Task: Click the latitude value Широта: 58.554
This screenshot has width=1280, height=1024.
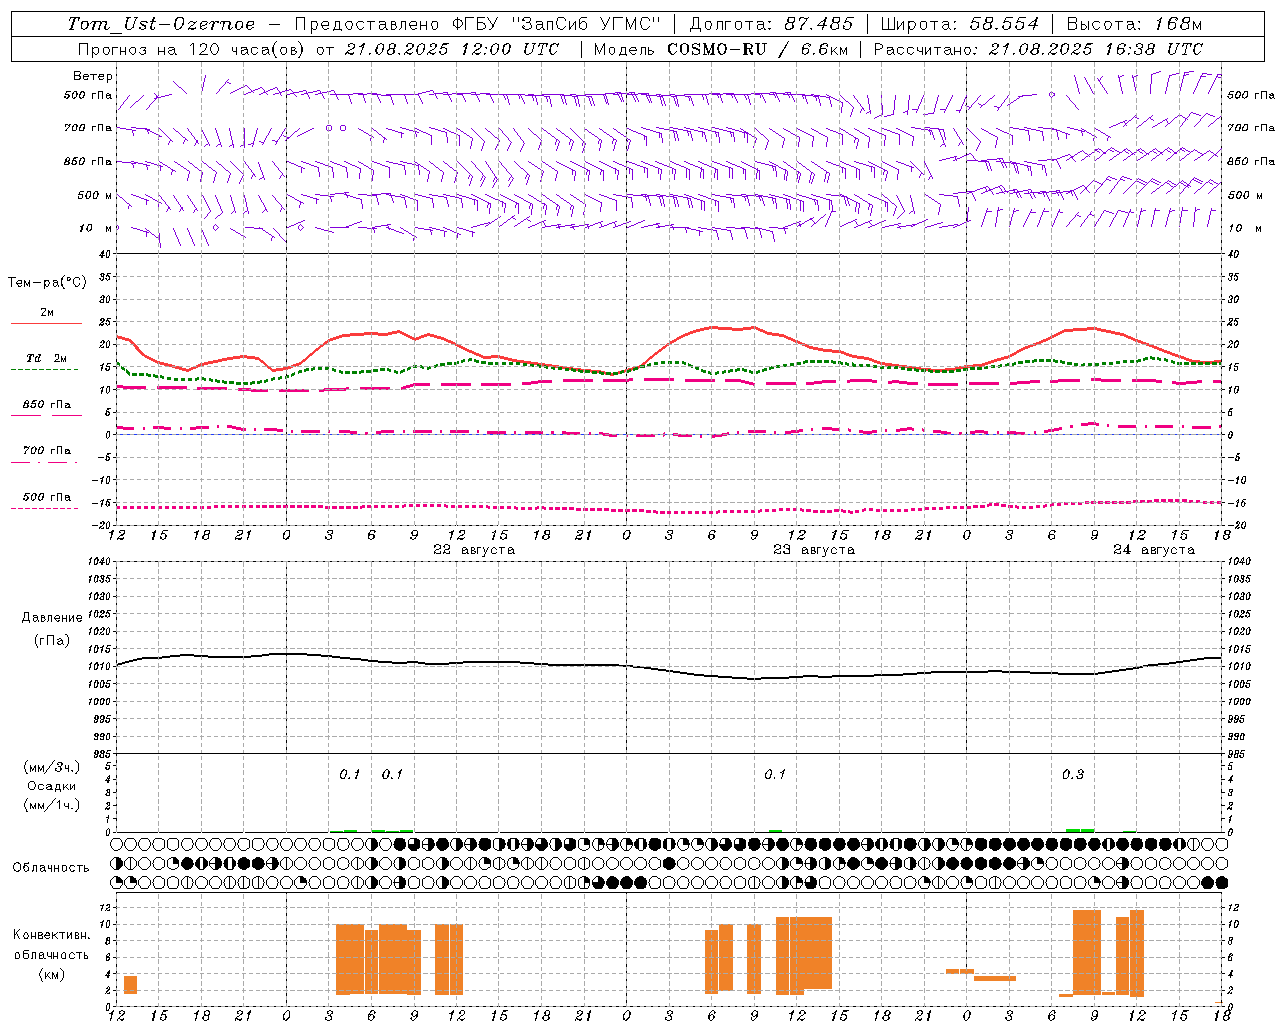Action: (x=960, y=24)
